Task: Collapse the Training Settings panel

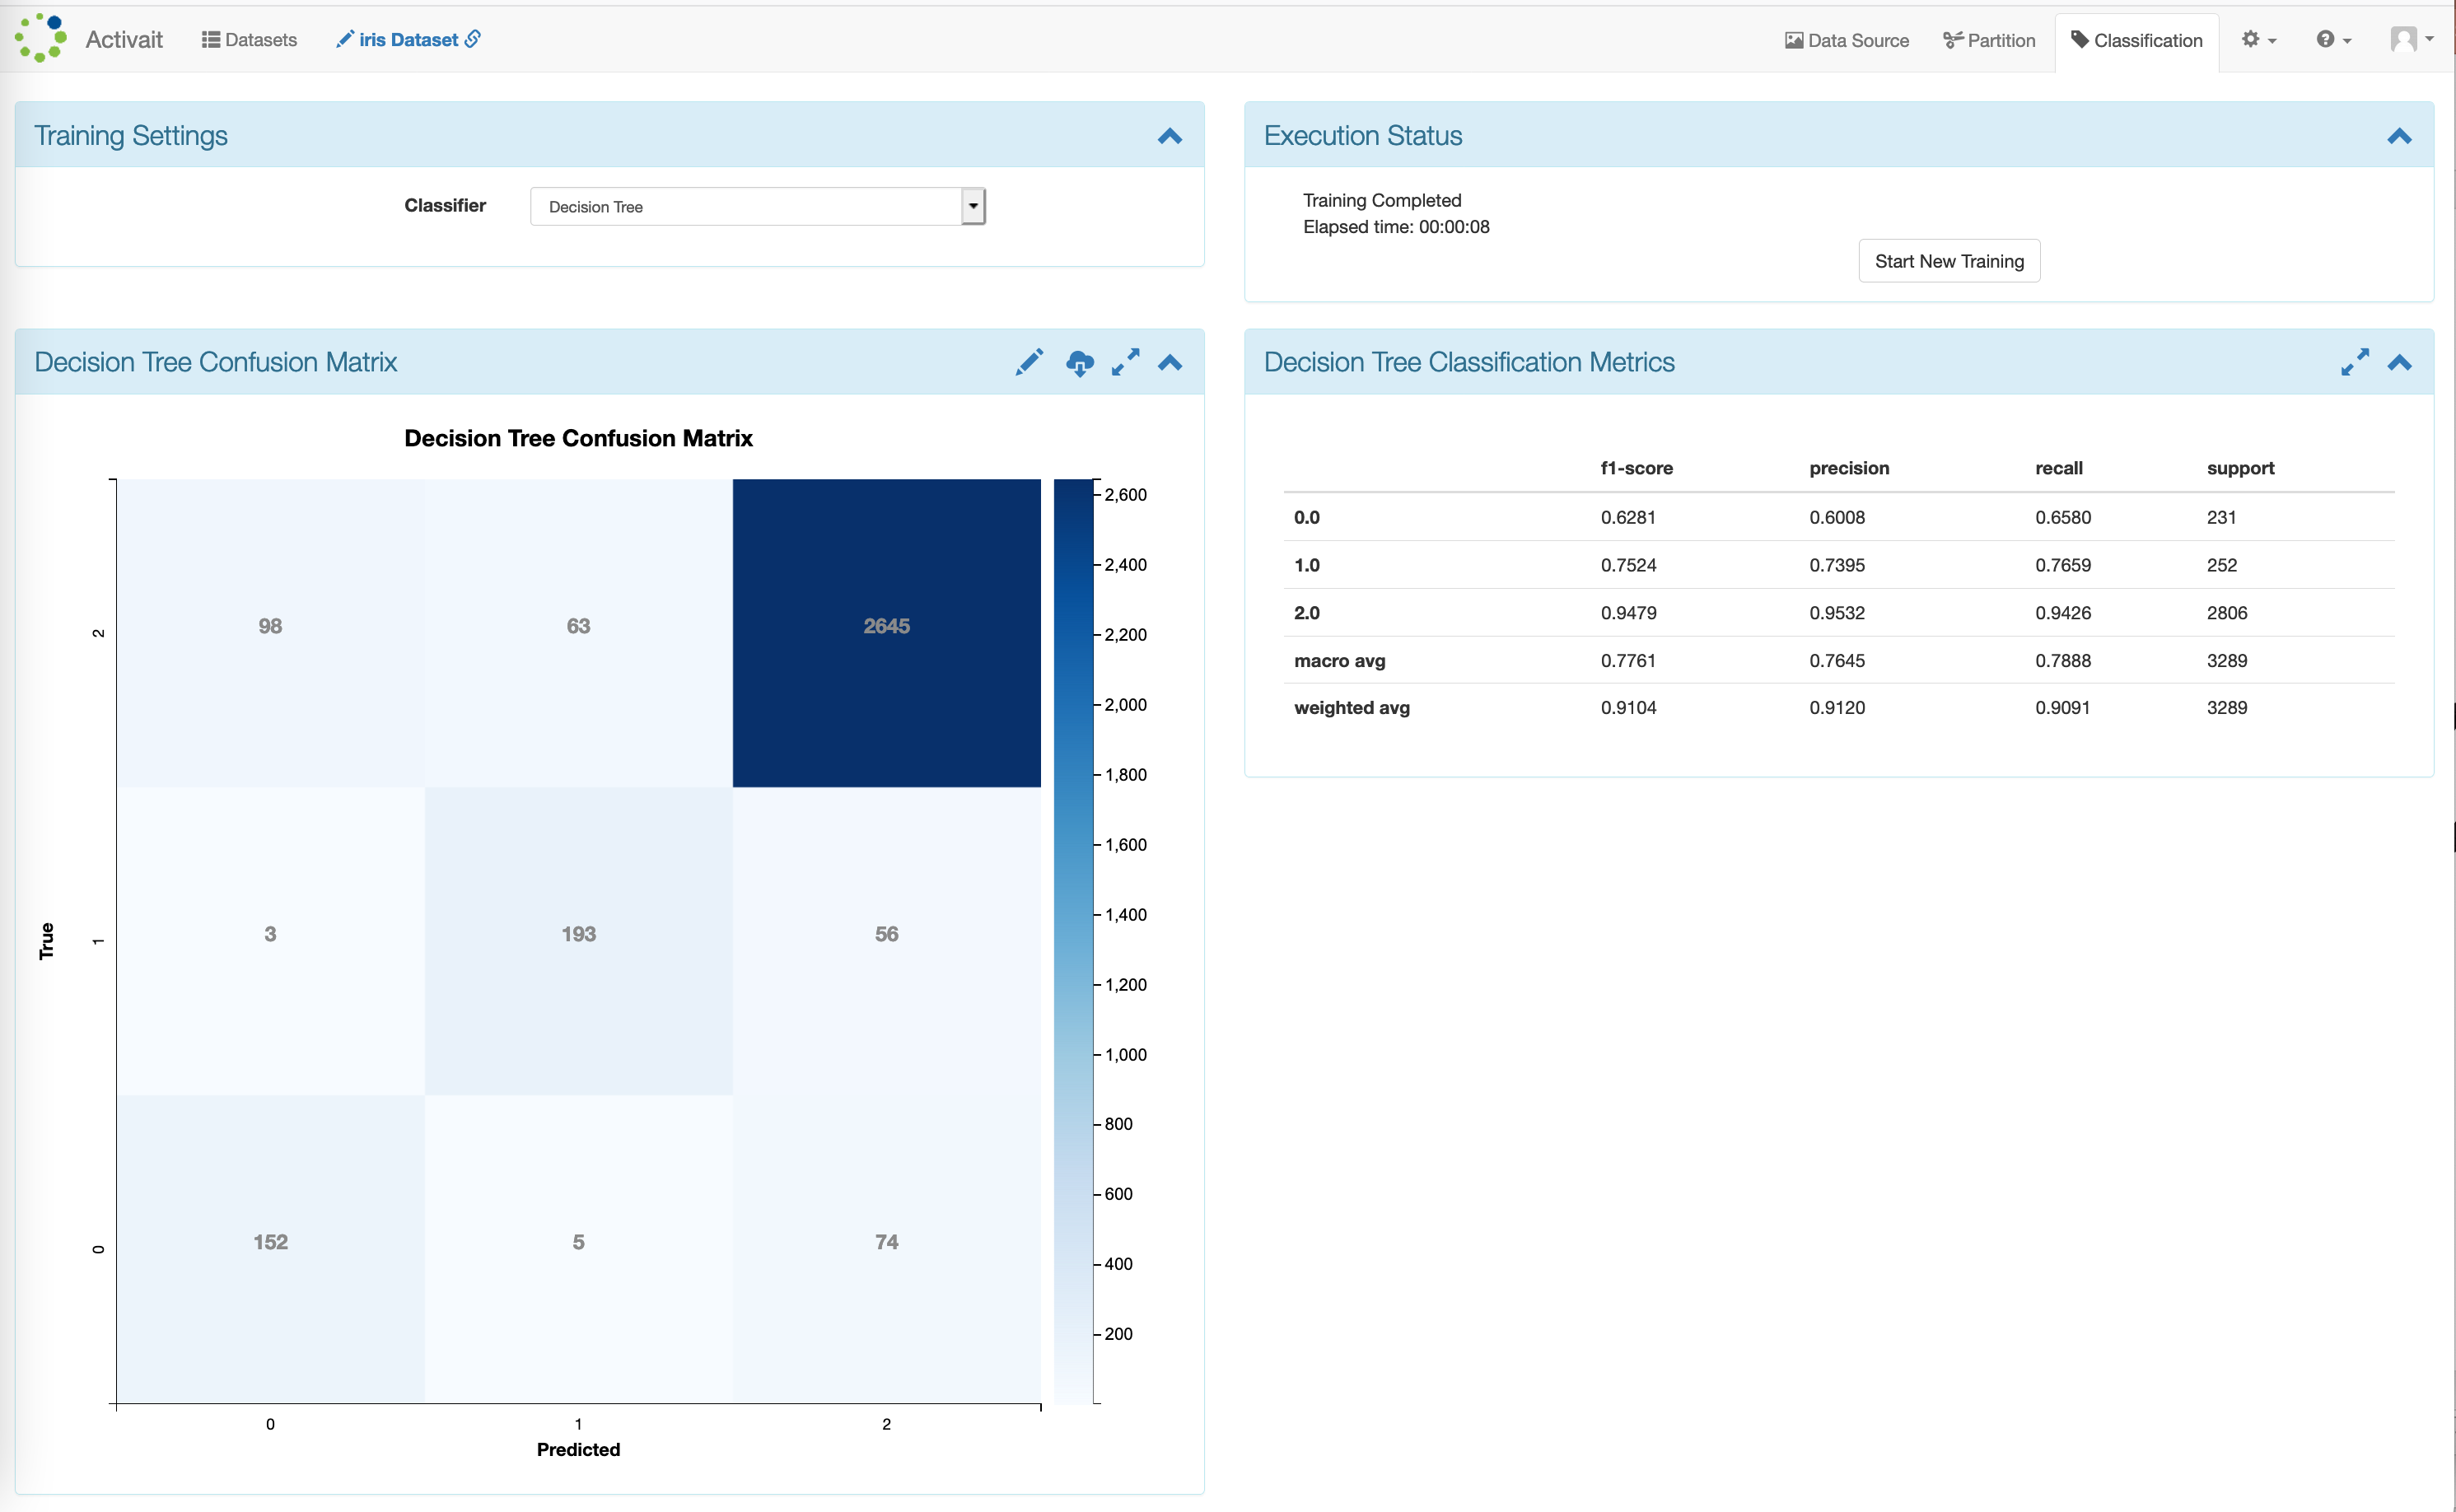Action: pos(1170,136)
